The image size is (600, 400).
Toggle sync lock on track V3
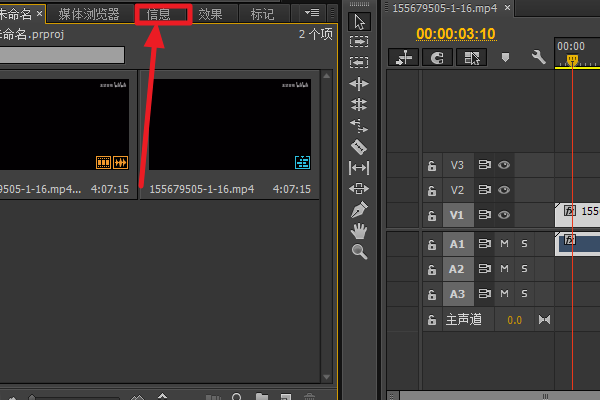click(484, 165)
